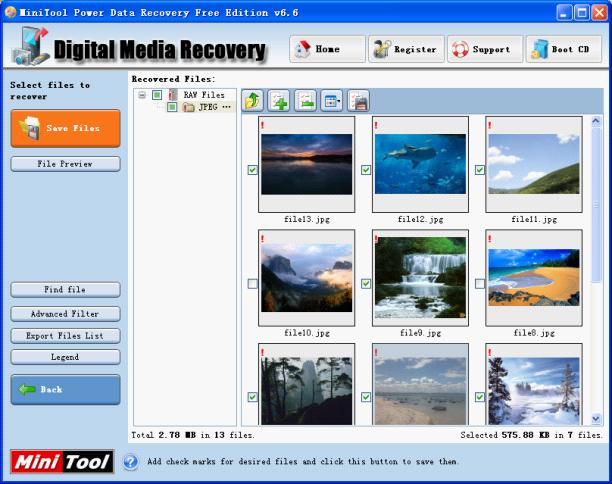Click the file10.jpg file name

click(x=307, y=333)
